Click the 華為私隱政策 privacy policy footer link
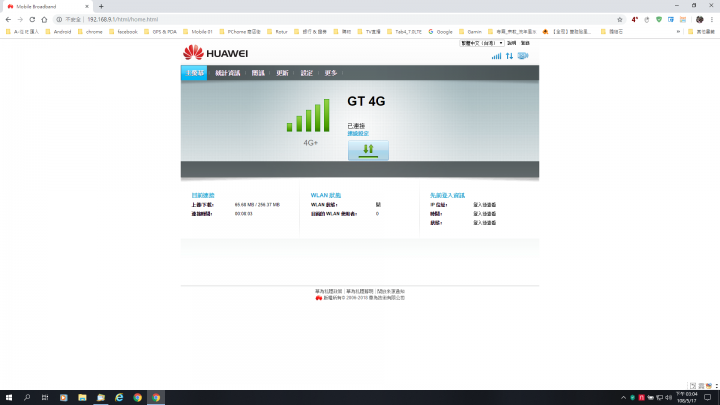This screenshot has width=720, height=405. (x=328, y=292)
